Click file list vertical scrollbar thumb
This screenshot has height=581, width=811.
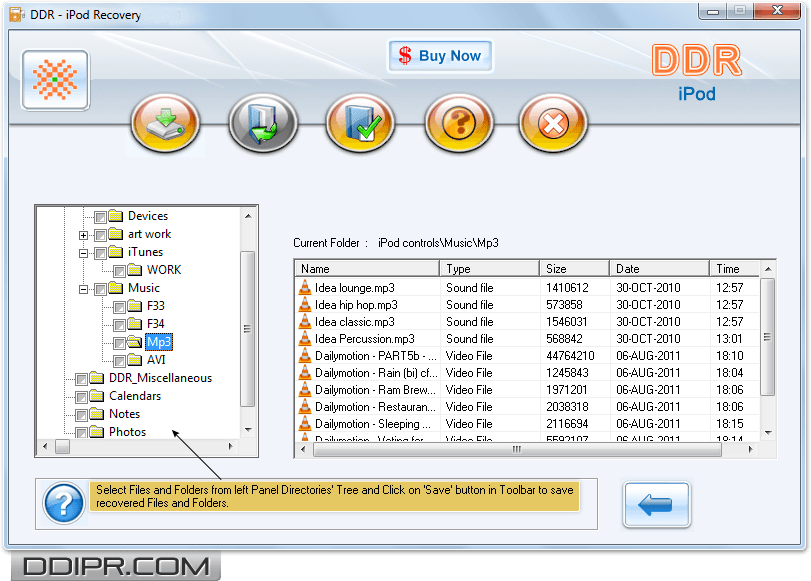(768, 337)
